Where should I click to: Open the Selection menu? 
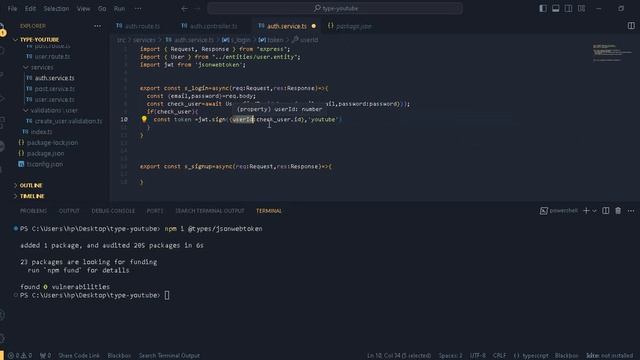pyautogui.click(x=56, y=8)
